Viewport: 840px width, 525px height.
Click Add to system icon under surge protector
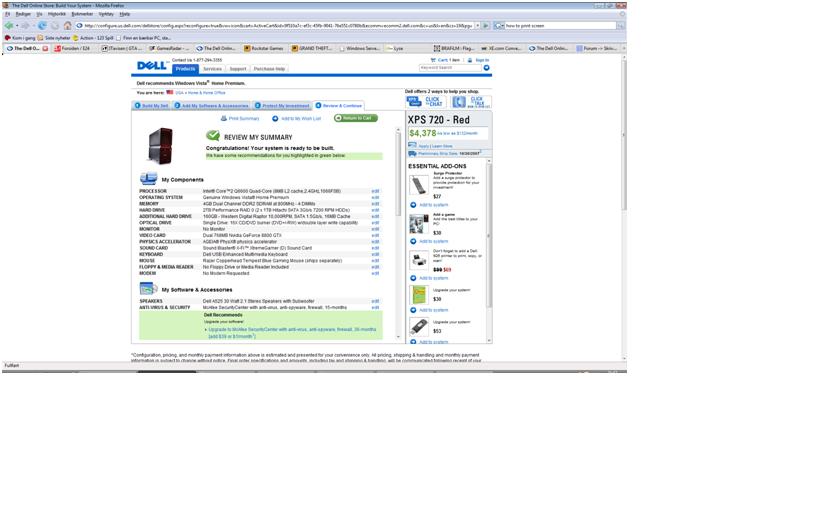coord(413,205)
